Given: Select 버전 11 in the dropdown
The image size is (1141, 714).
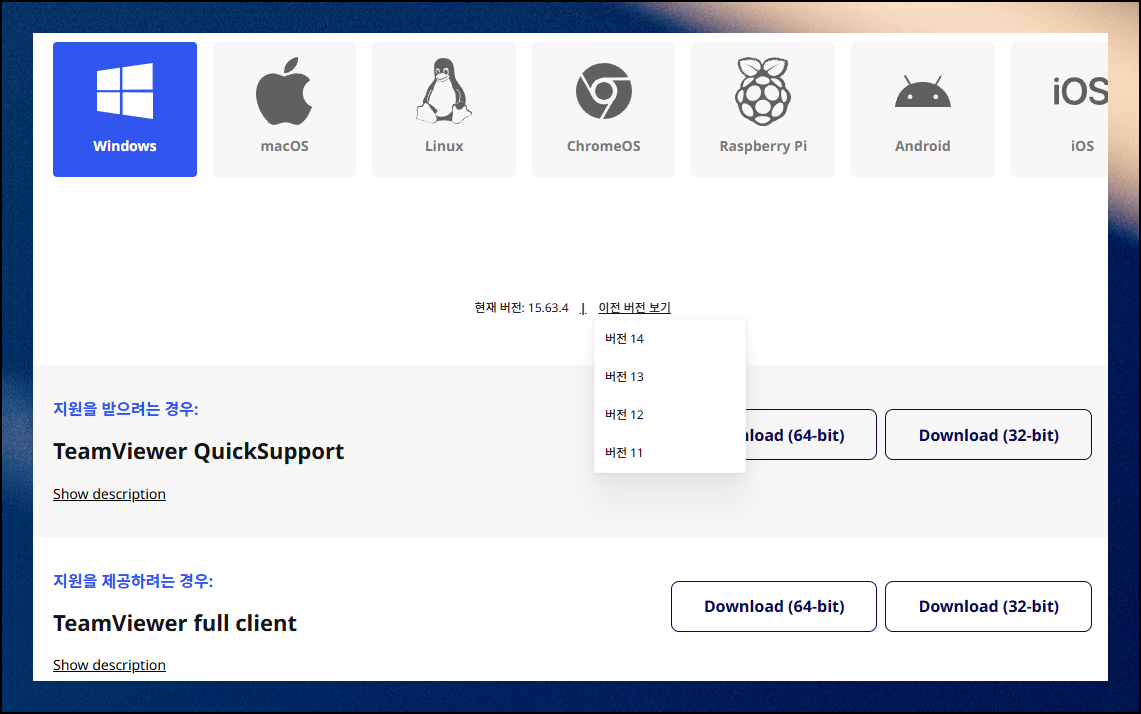Looking at the screenshot, I should coord(669,452).
